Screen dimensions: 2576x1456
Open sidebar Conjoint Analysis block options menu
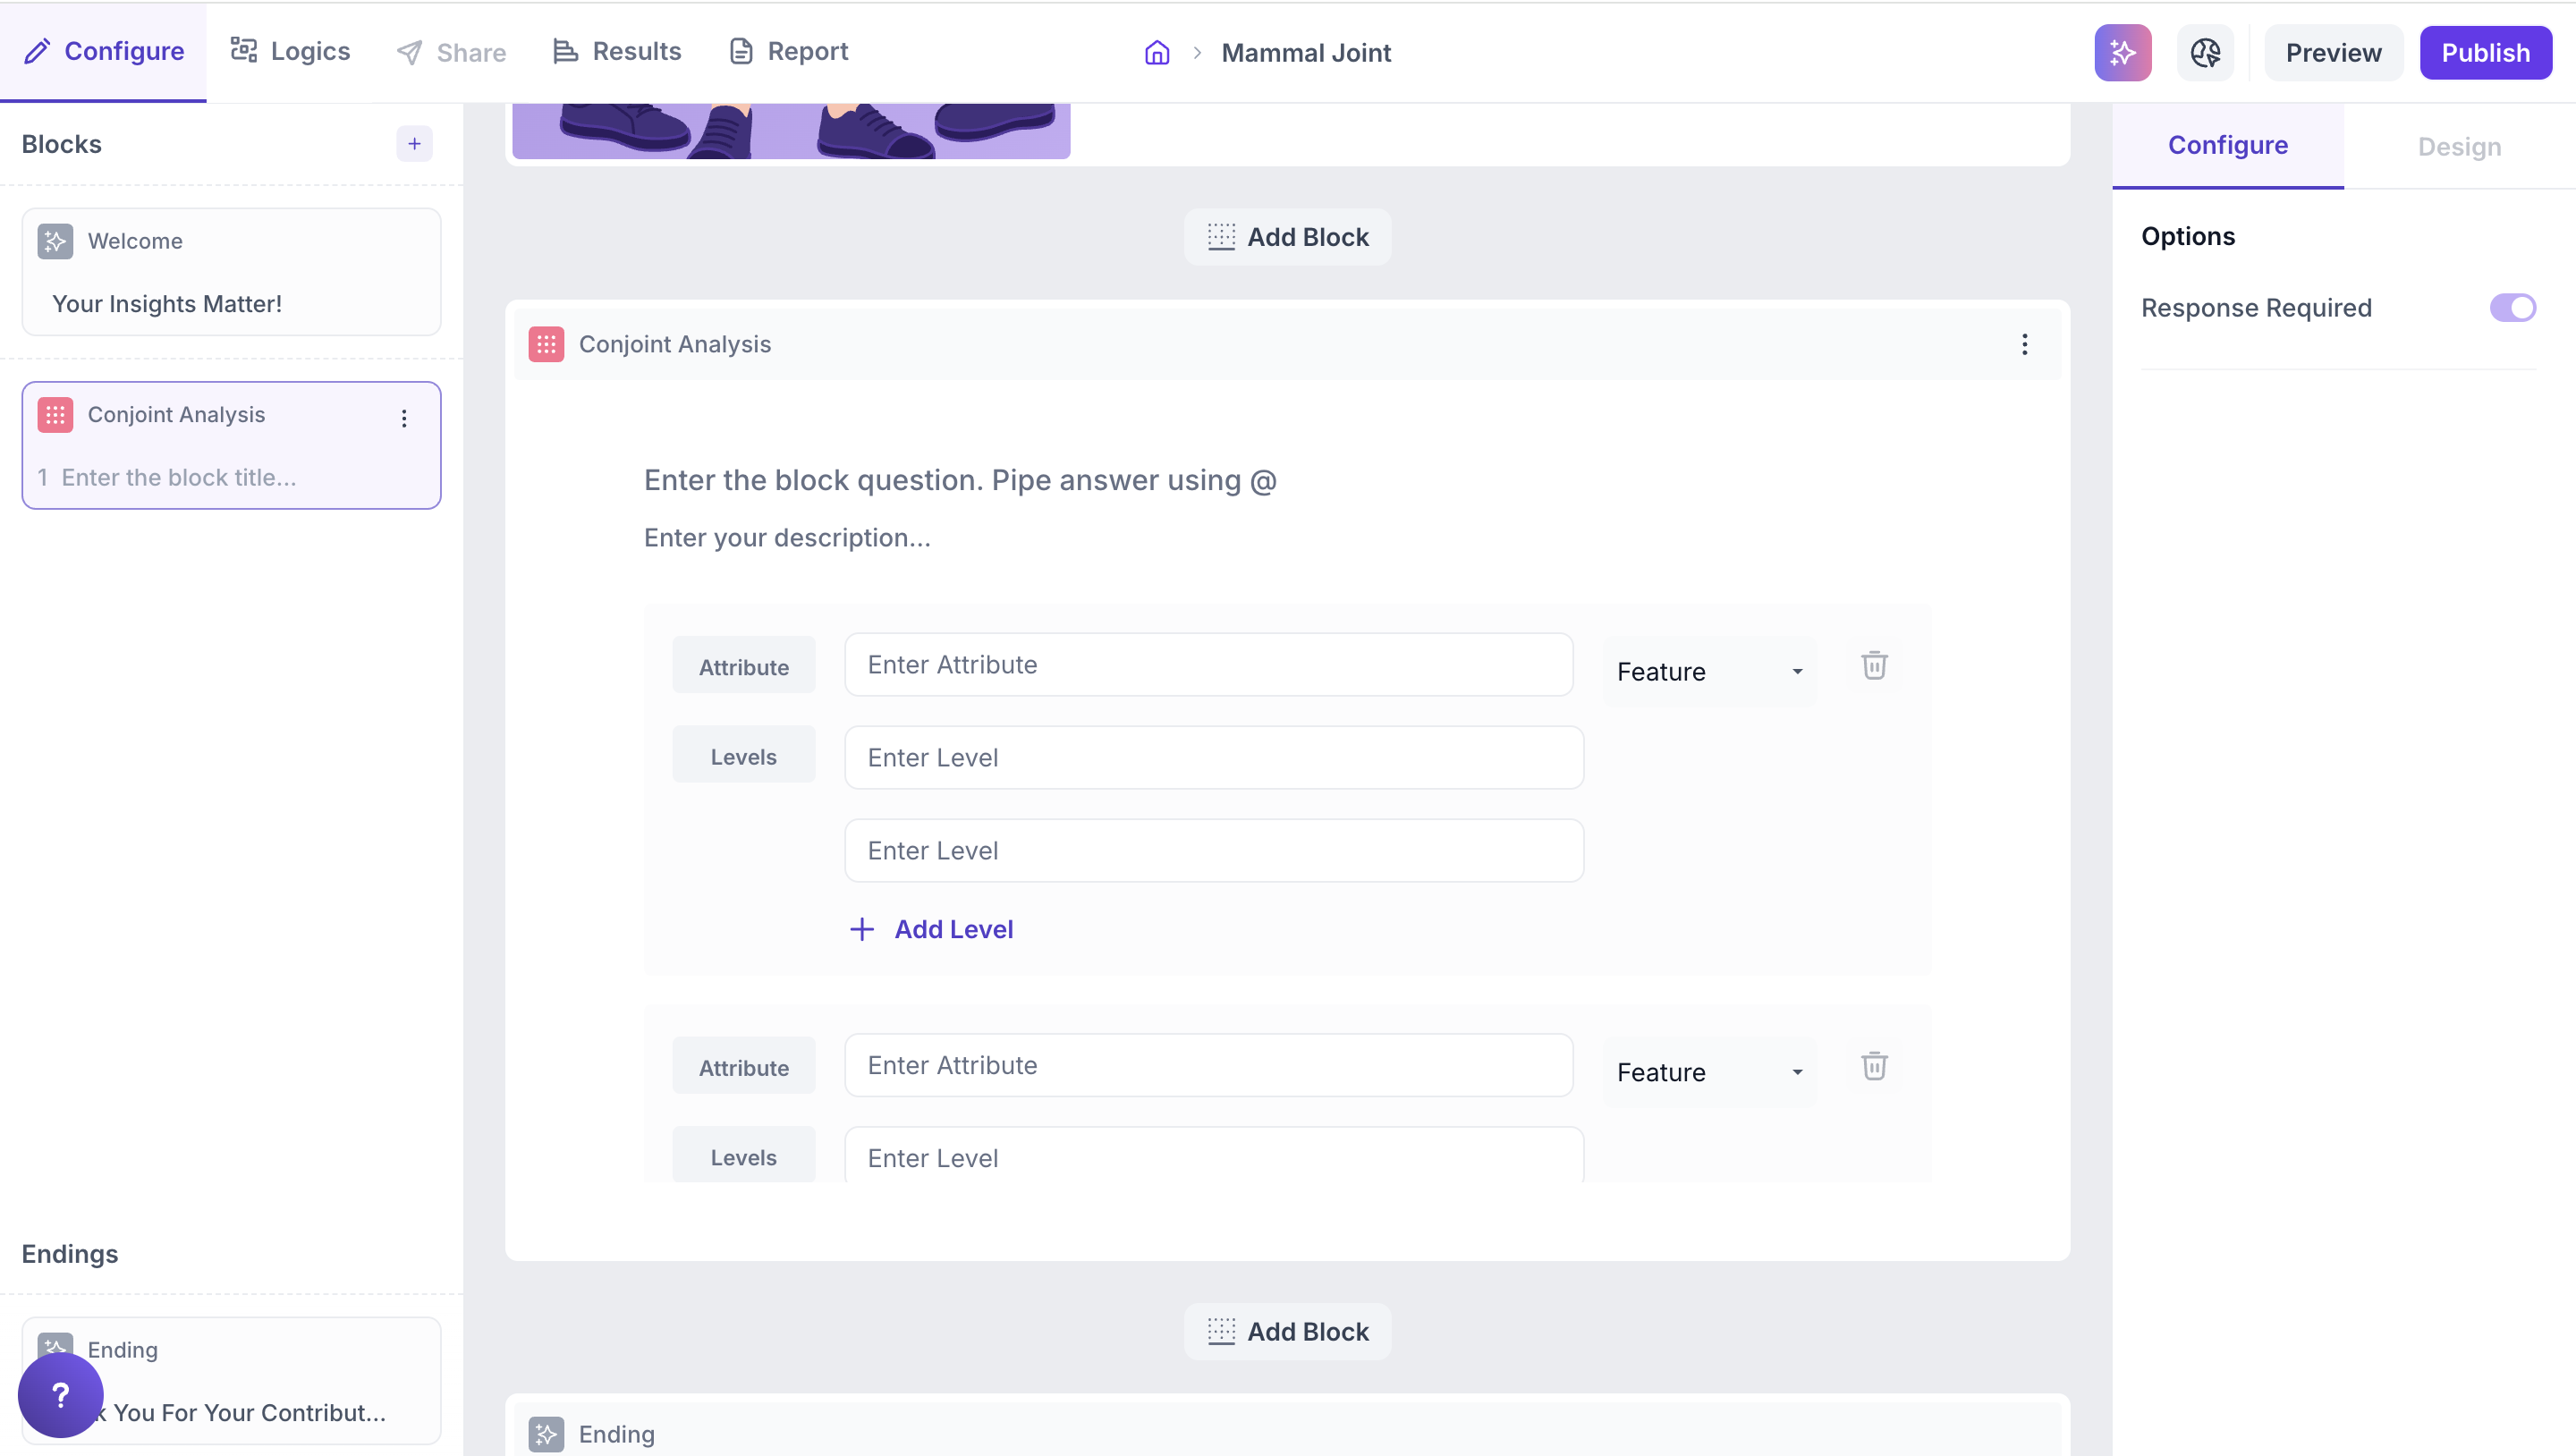point(404,418)
